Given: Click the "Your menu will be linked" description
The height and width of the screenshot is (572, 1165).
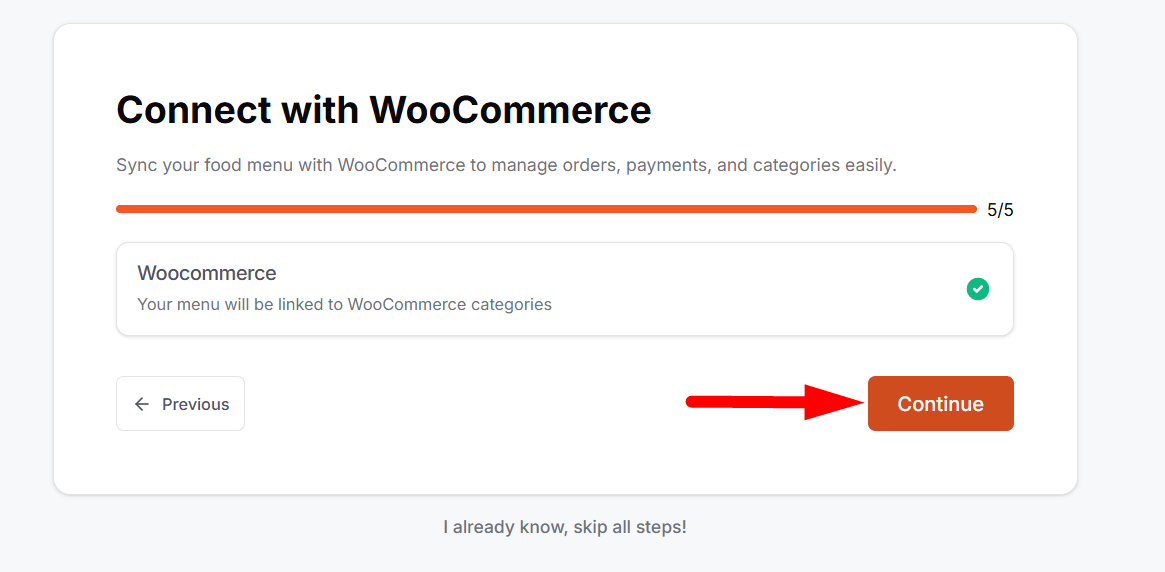Looking at the screenshot, I should pos(344,304).
